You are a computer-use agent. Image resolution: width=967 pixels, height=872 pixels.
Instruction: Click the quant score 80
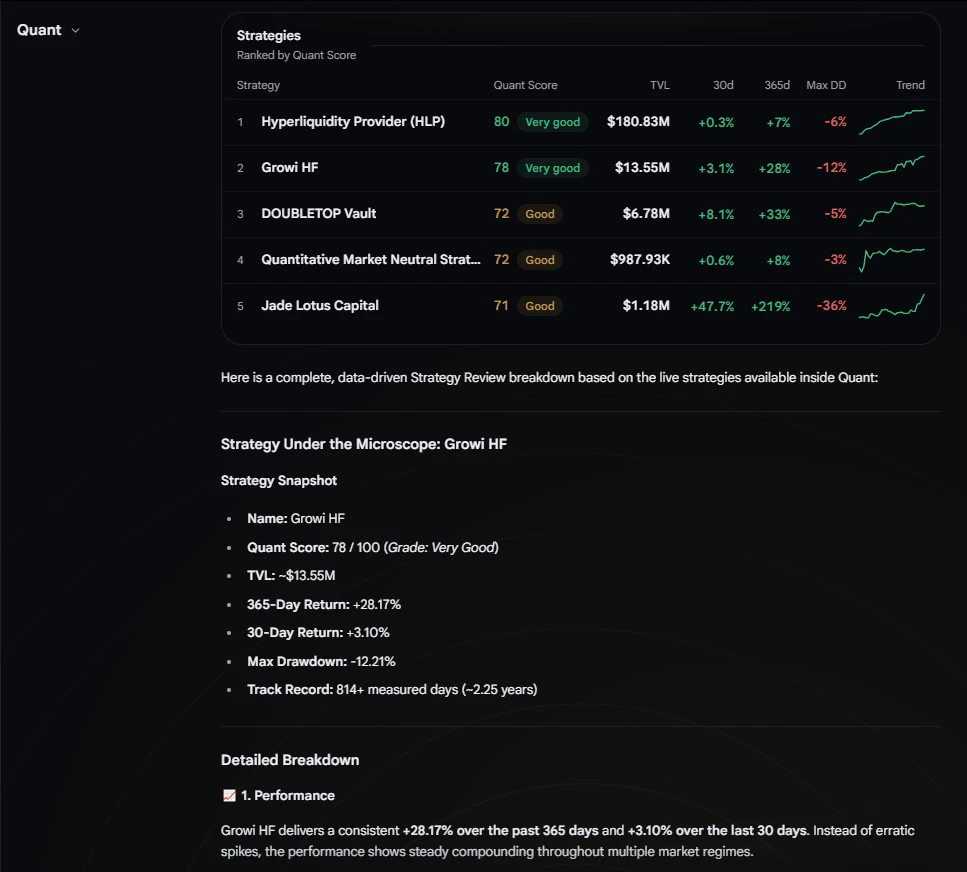coord(501,121)
